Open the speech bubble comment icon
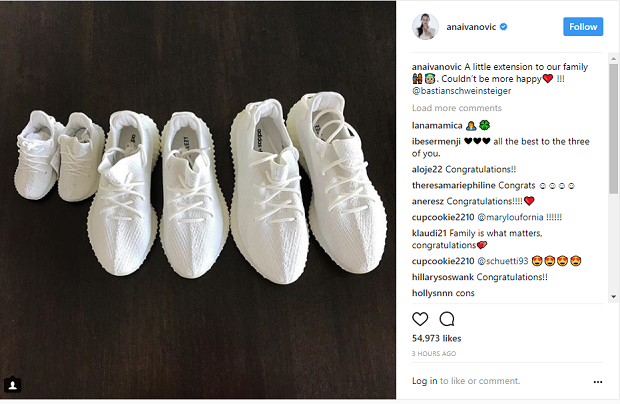 pos(447,319)
